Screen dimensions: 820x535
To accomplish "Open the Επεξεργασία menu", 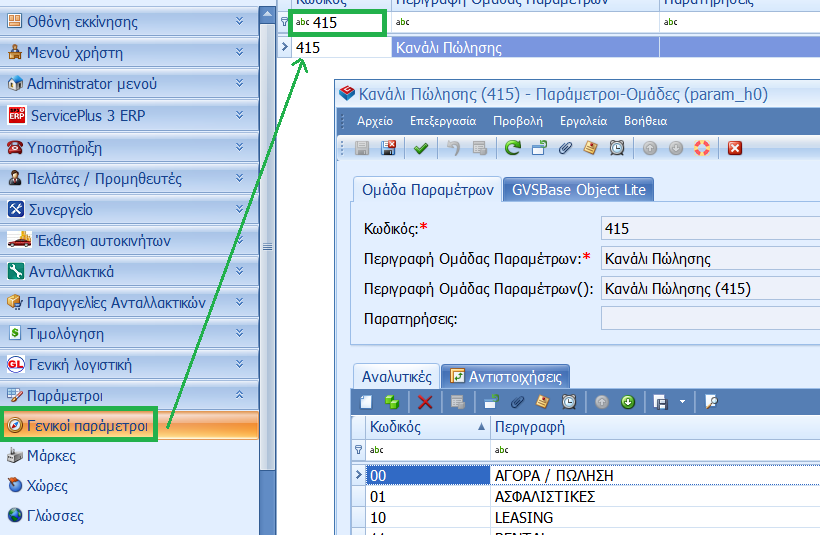I will tap(443, 121).
